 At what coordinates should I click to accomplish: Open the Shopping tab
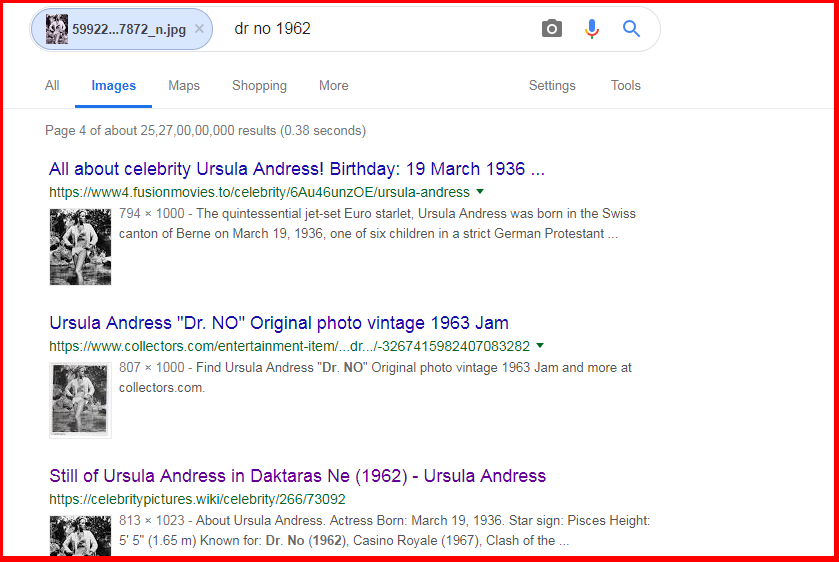coord(259,86)
